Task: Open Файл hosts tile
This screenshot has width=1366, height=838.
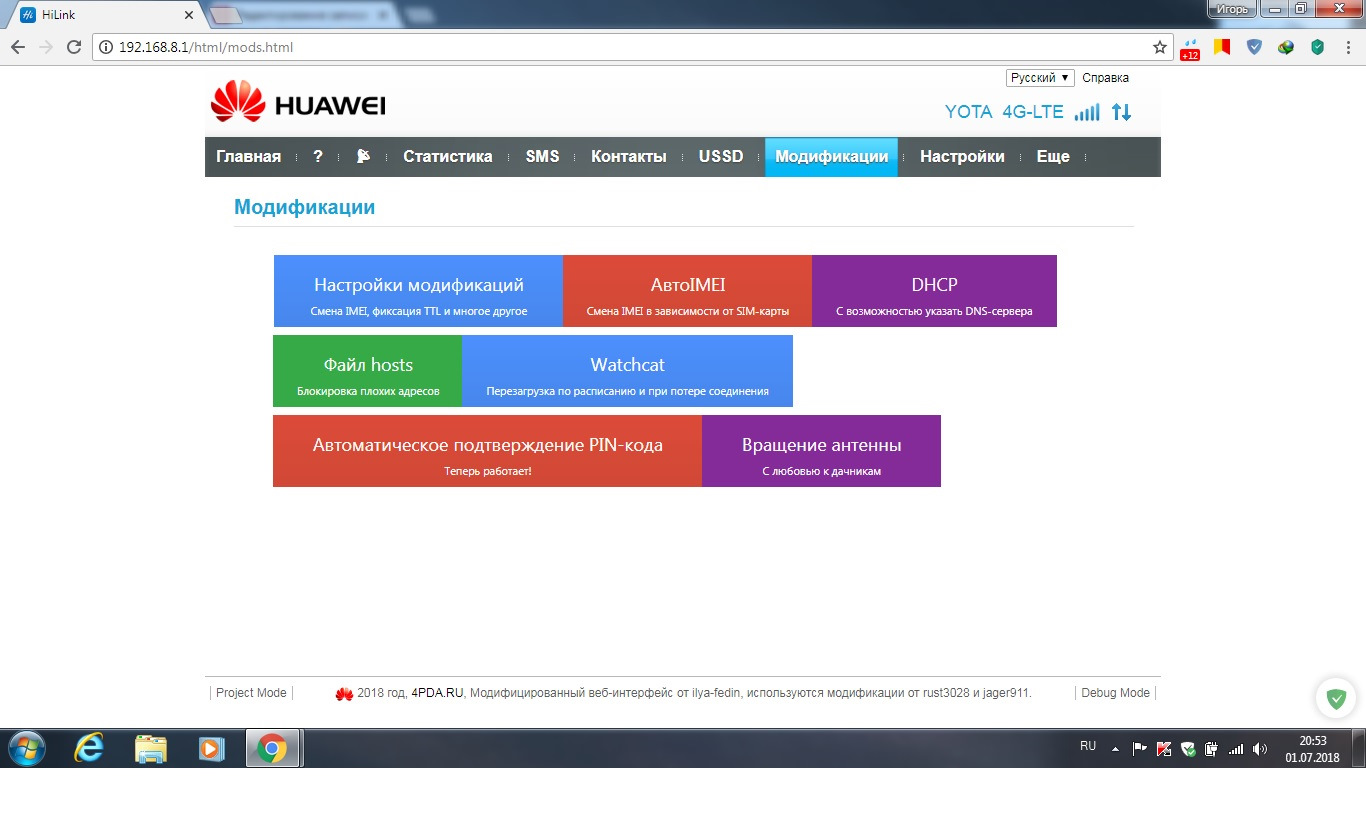Action: (x=368, y=371)
